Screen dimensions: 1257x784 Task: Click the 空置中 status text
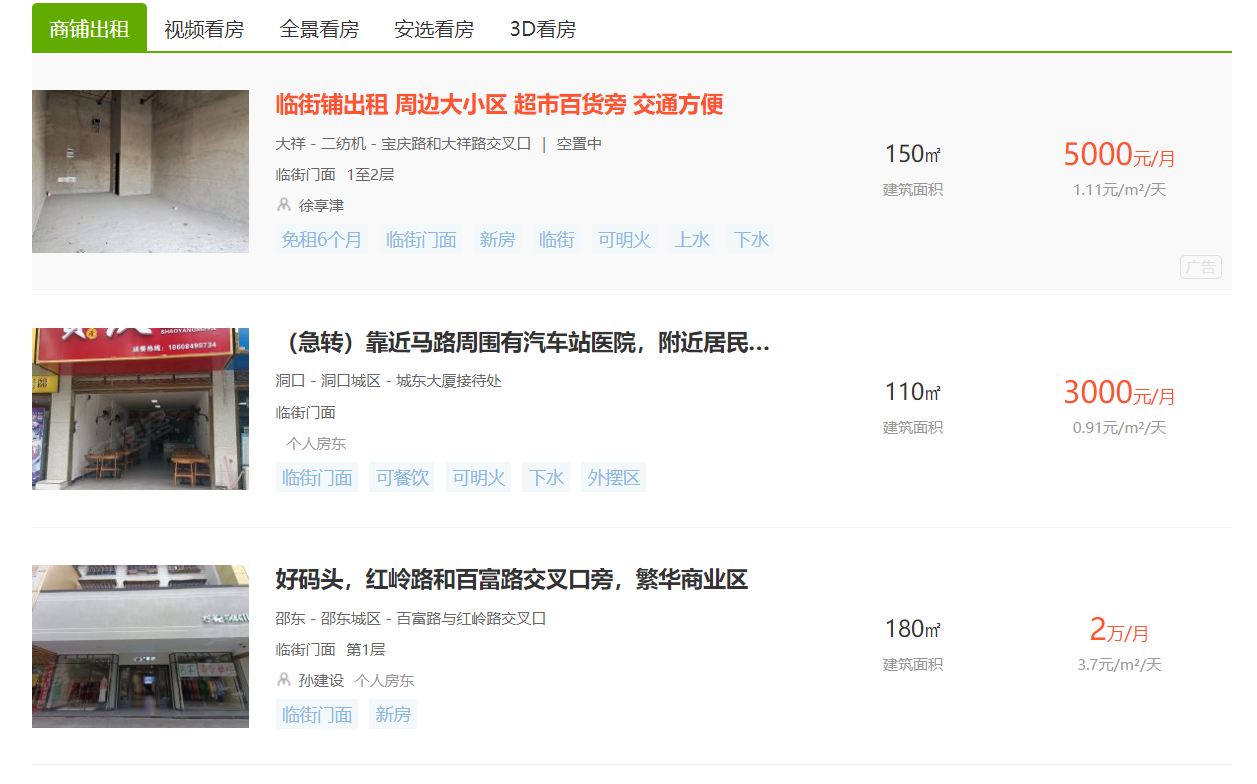[x=579, y=143]
